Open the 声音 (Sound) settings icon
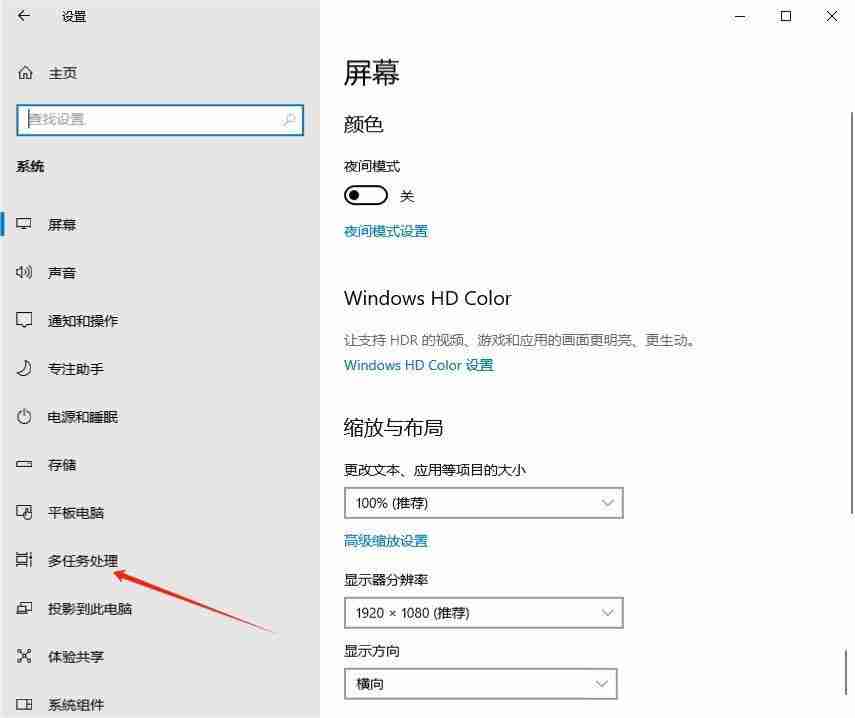The image size is (855, 718). click(x=24, y=272)
